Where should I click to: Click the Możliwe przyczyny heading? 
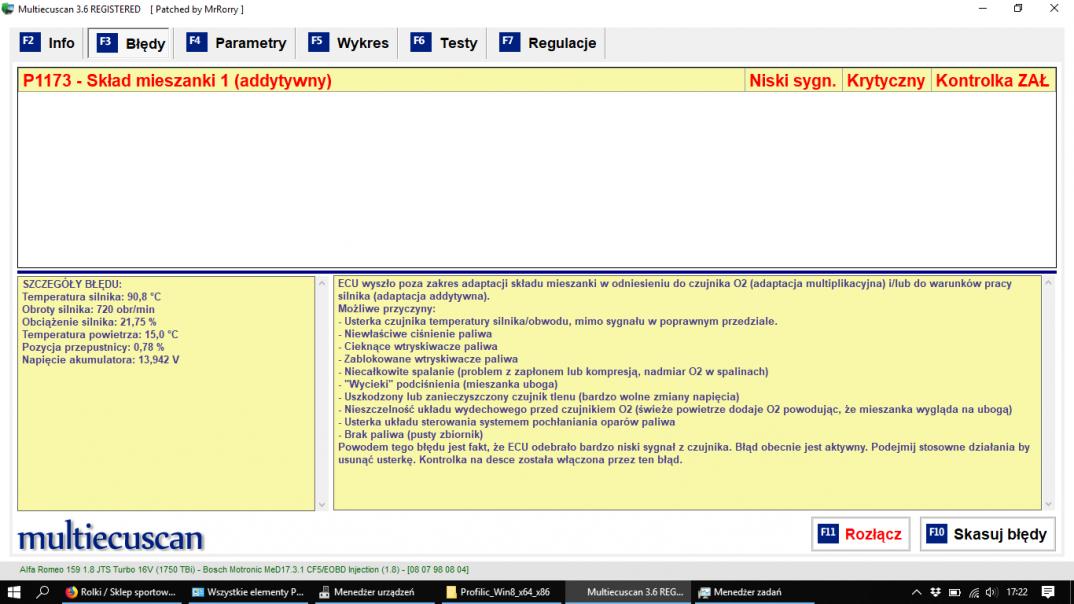coord(386,309)
